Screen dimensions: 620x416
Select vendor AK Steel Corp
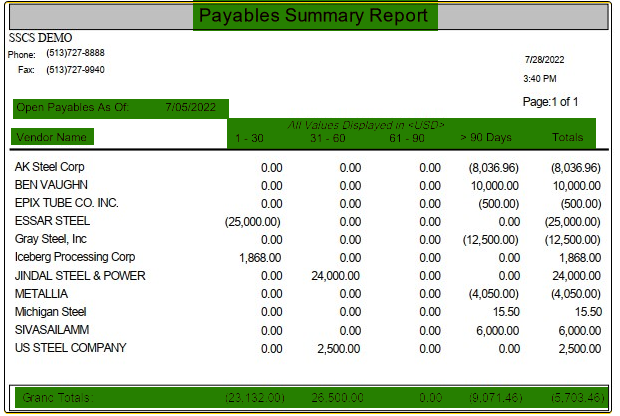(x=49, y=167)
